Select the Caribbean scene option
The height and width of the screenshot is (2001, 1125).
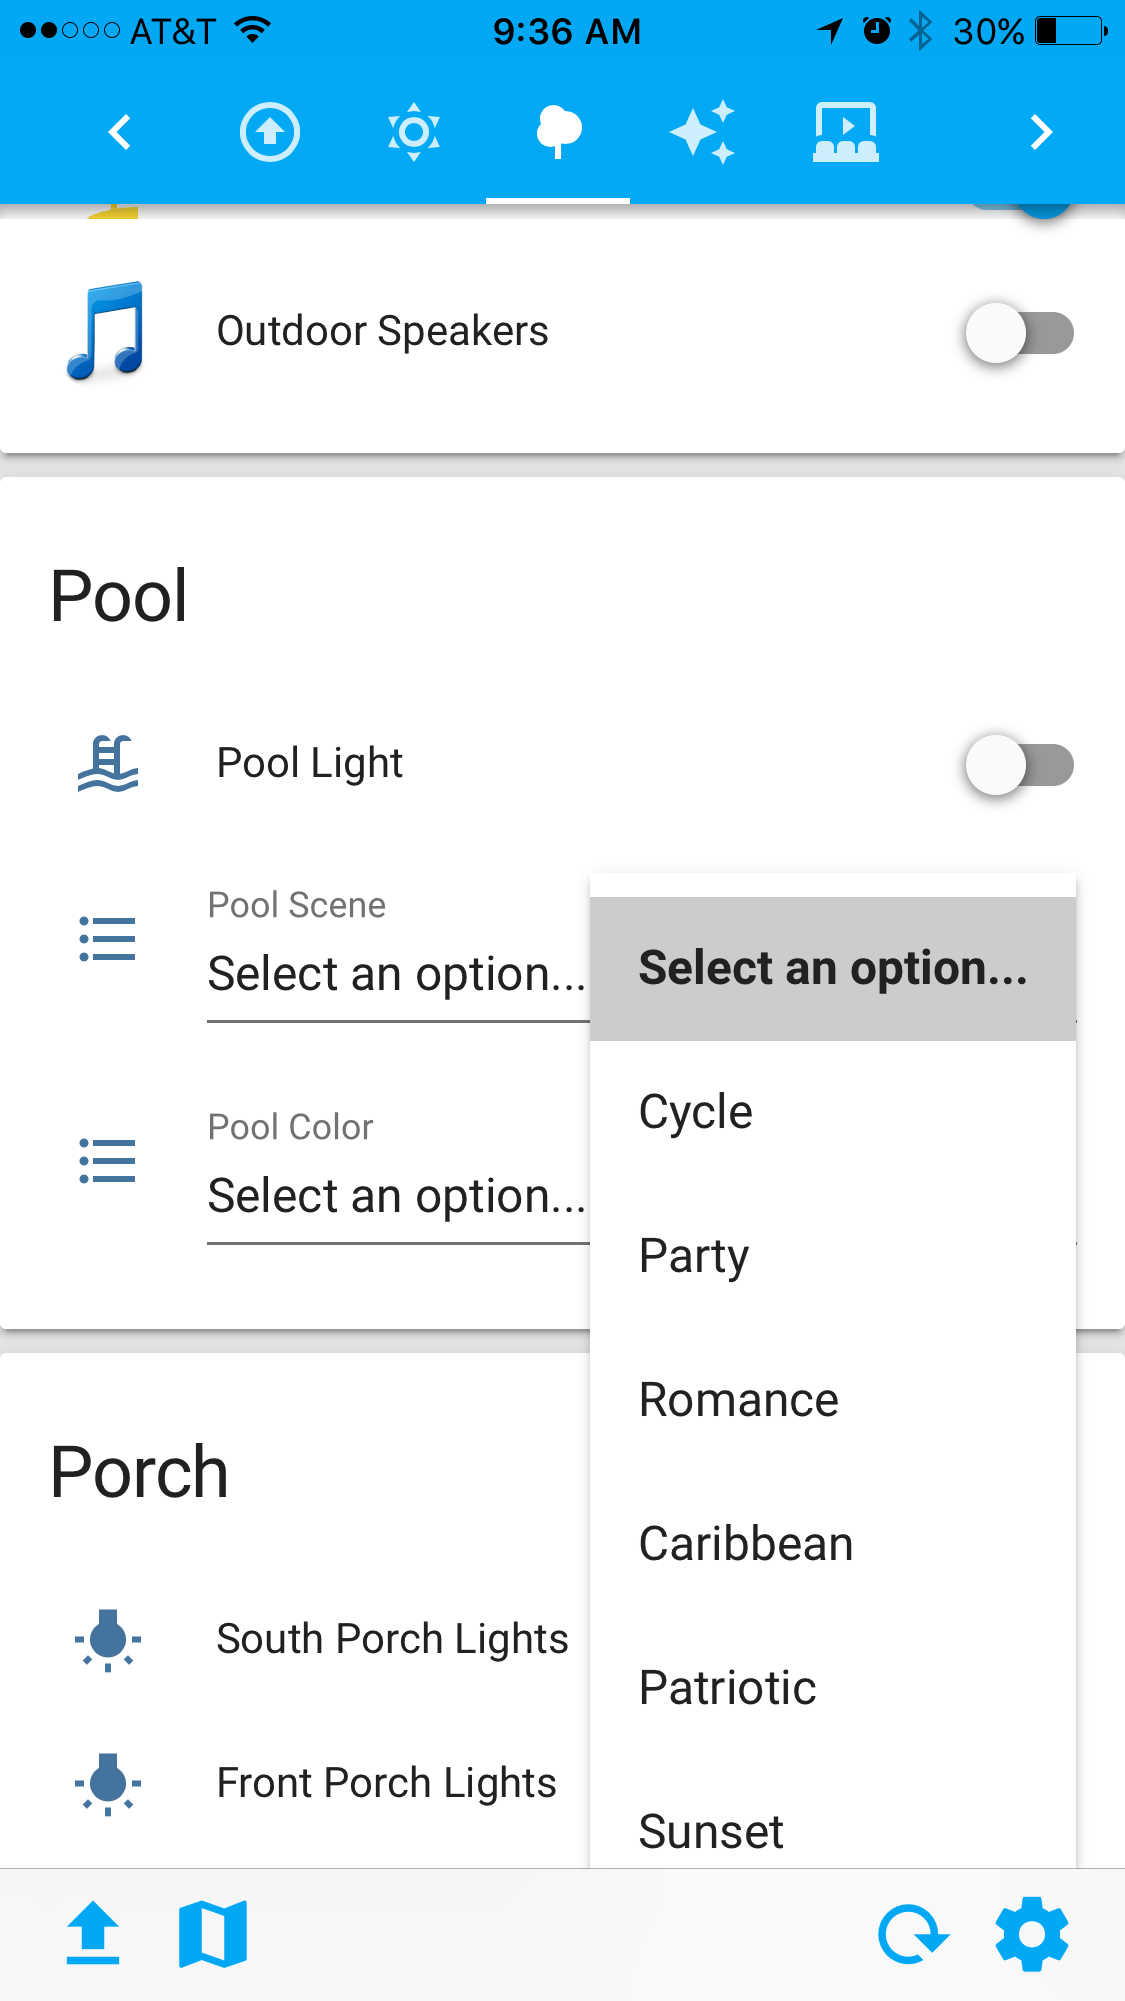pos(746,1544)
